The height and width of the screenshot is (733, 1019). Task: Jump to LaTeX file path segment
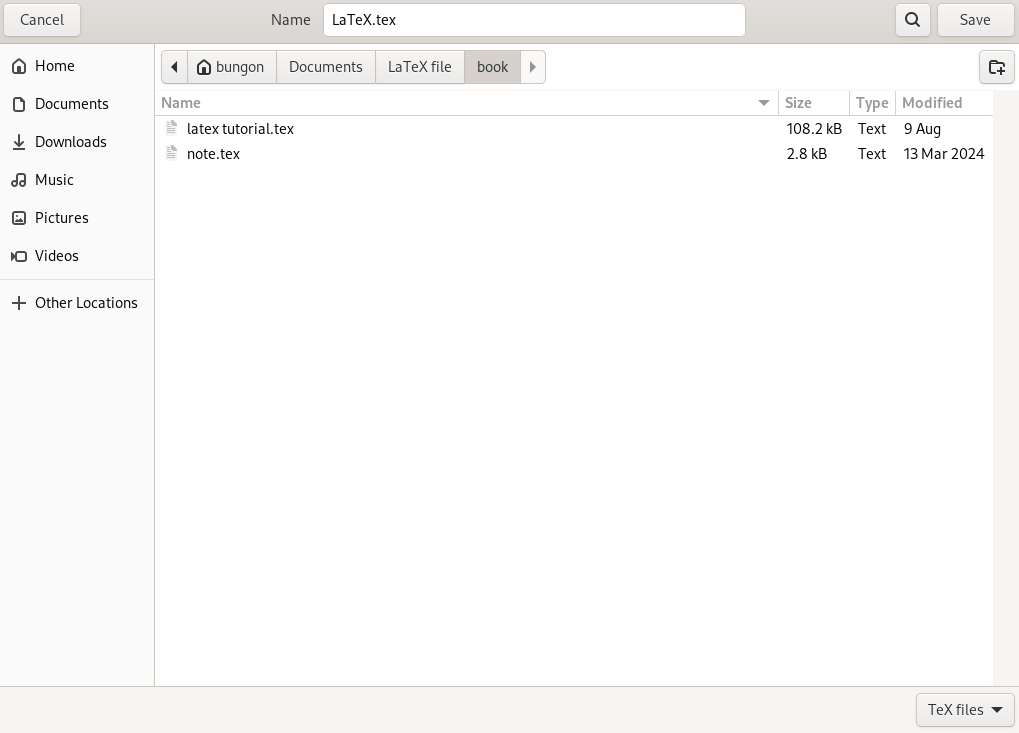tap(419, 67)
